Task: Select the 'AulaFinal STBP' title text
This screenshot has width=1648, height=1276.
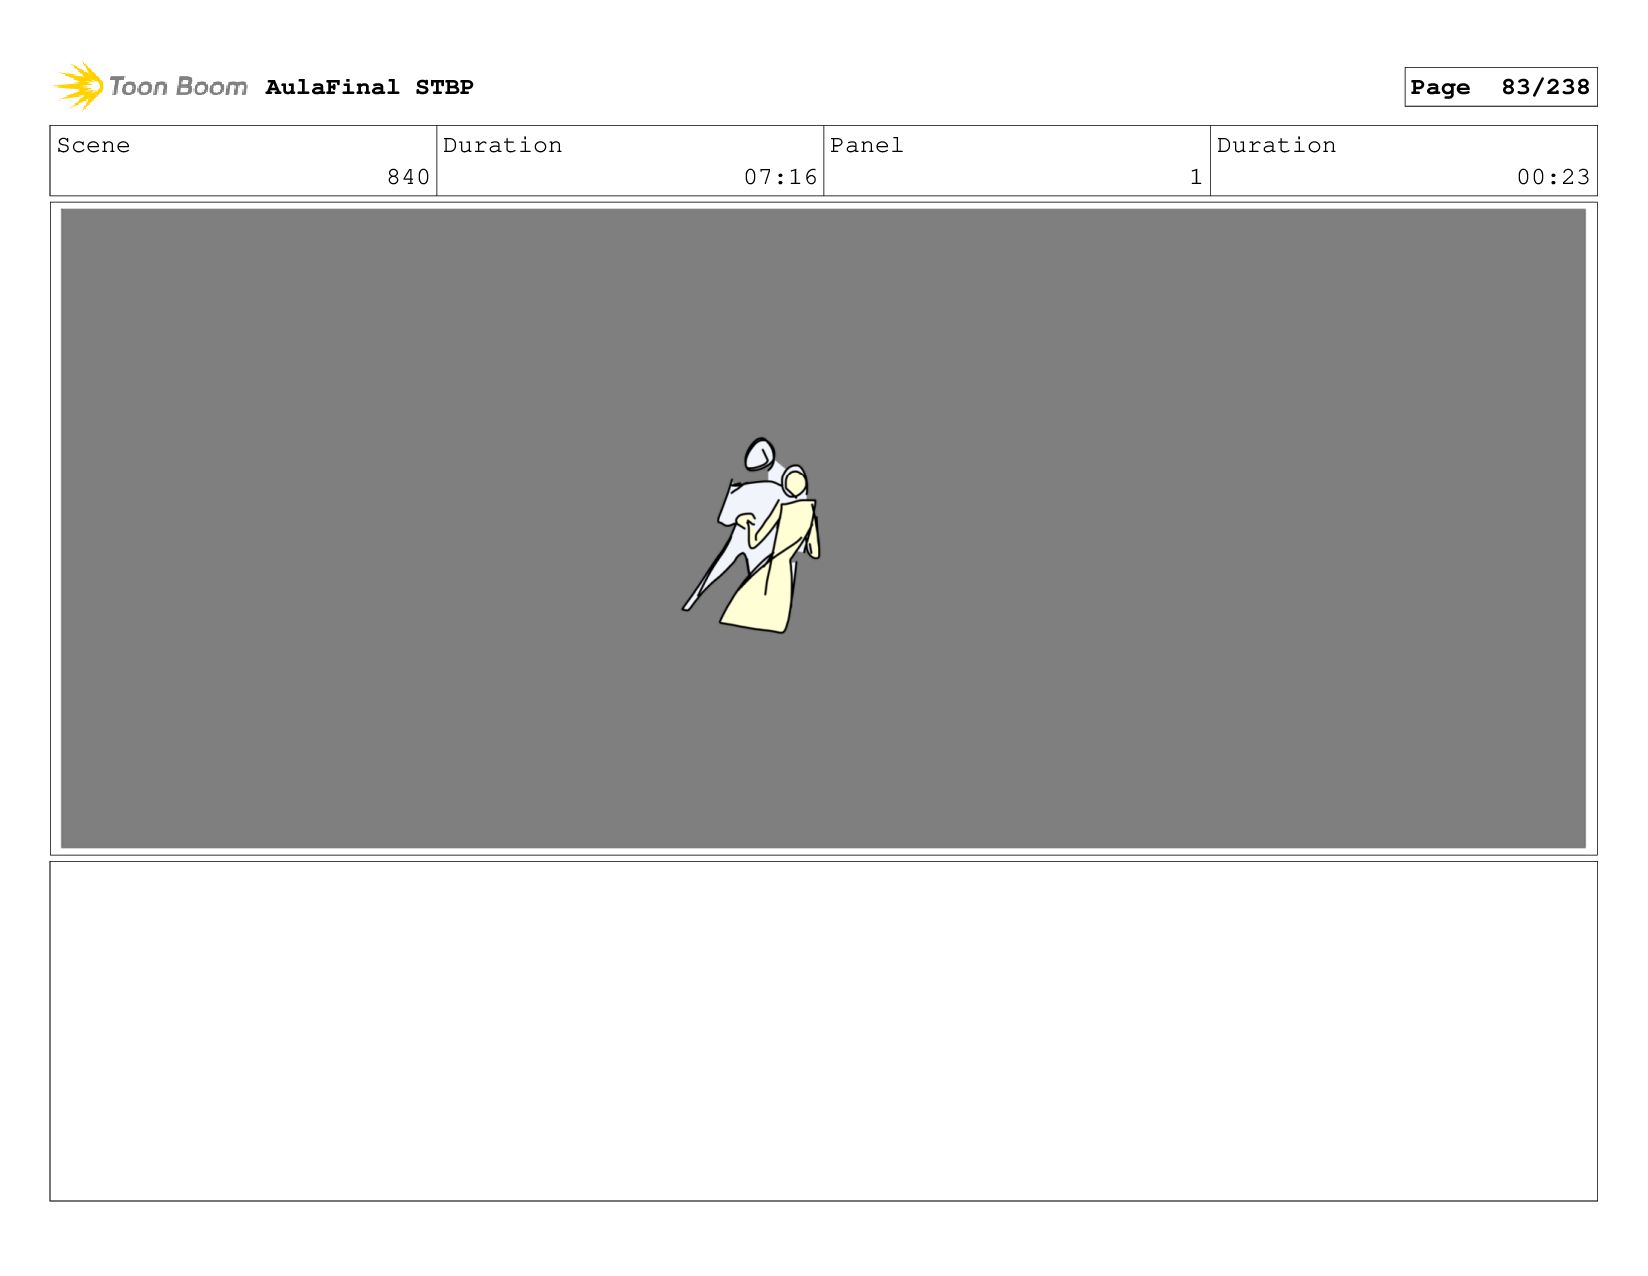Action: pos(369,87)
